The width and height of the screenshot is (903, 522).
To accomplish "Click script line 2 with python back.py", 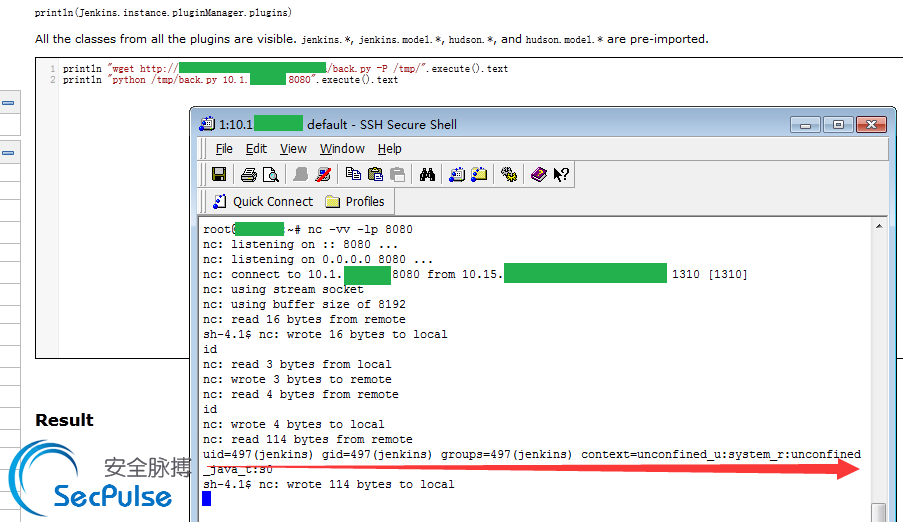I will [x=230, y=80].
